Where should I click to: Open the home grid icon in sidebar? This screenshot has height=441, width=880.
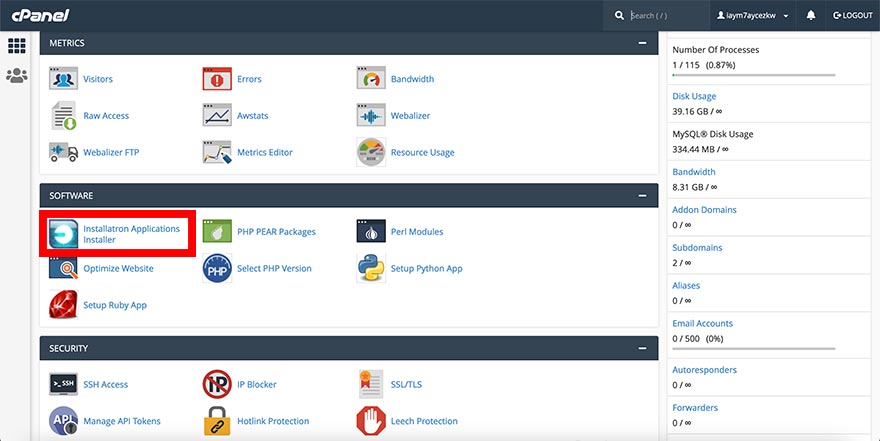coord(17,45)
